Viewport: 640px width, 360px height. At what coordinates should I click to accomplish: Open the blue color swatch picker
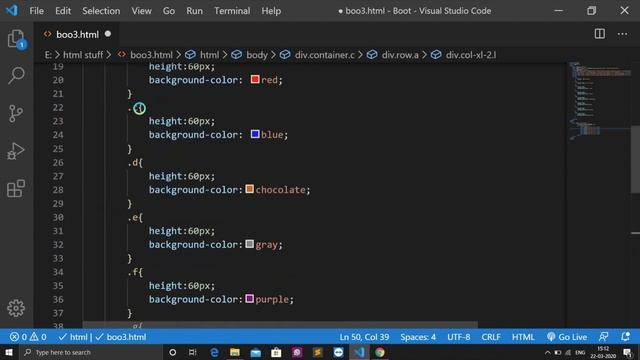tap(255, 134)
